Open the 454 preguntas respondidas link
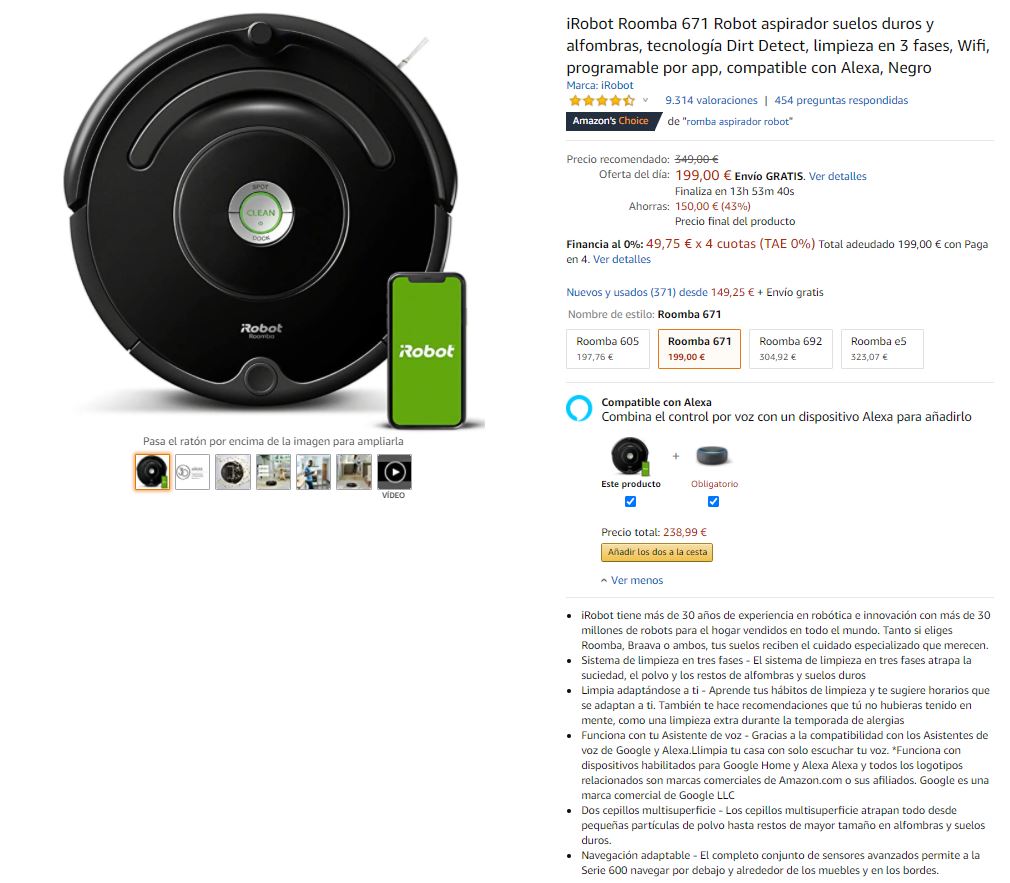1010x883 pixels. [841, 100]
